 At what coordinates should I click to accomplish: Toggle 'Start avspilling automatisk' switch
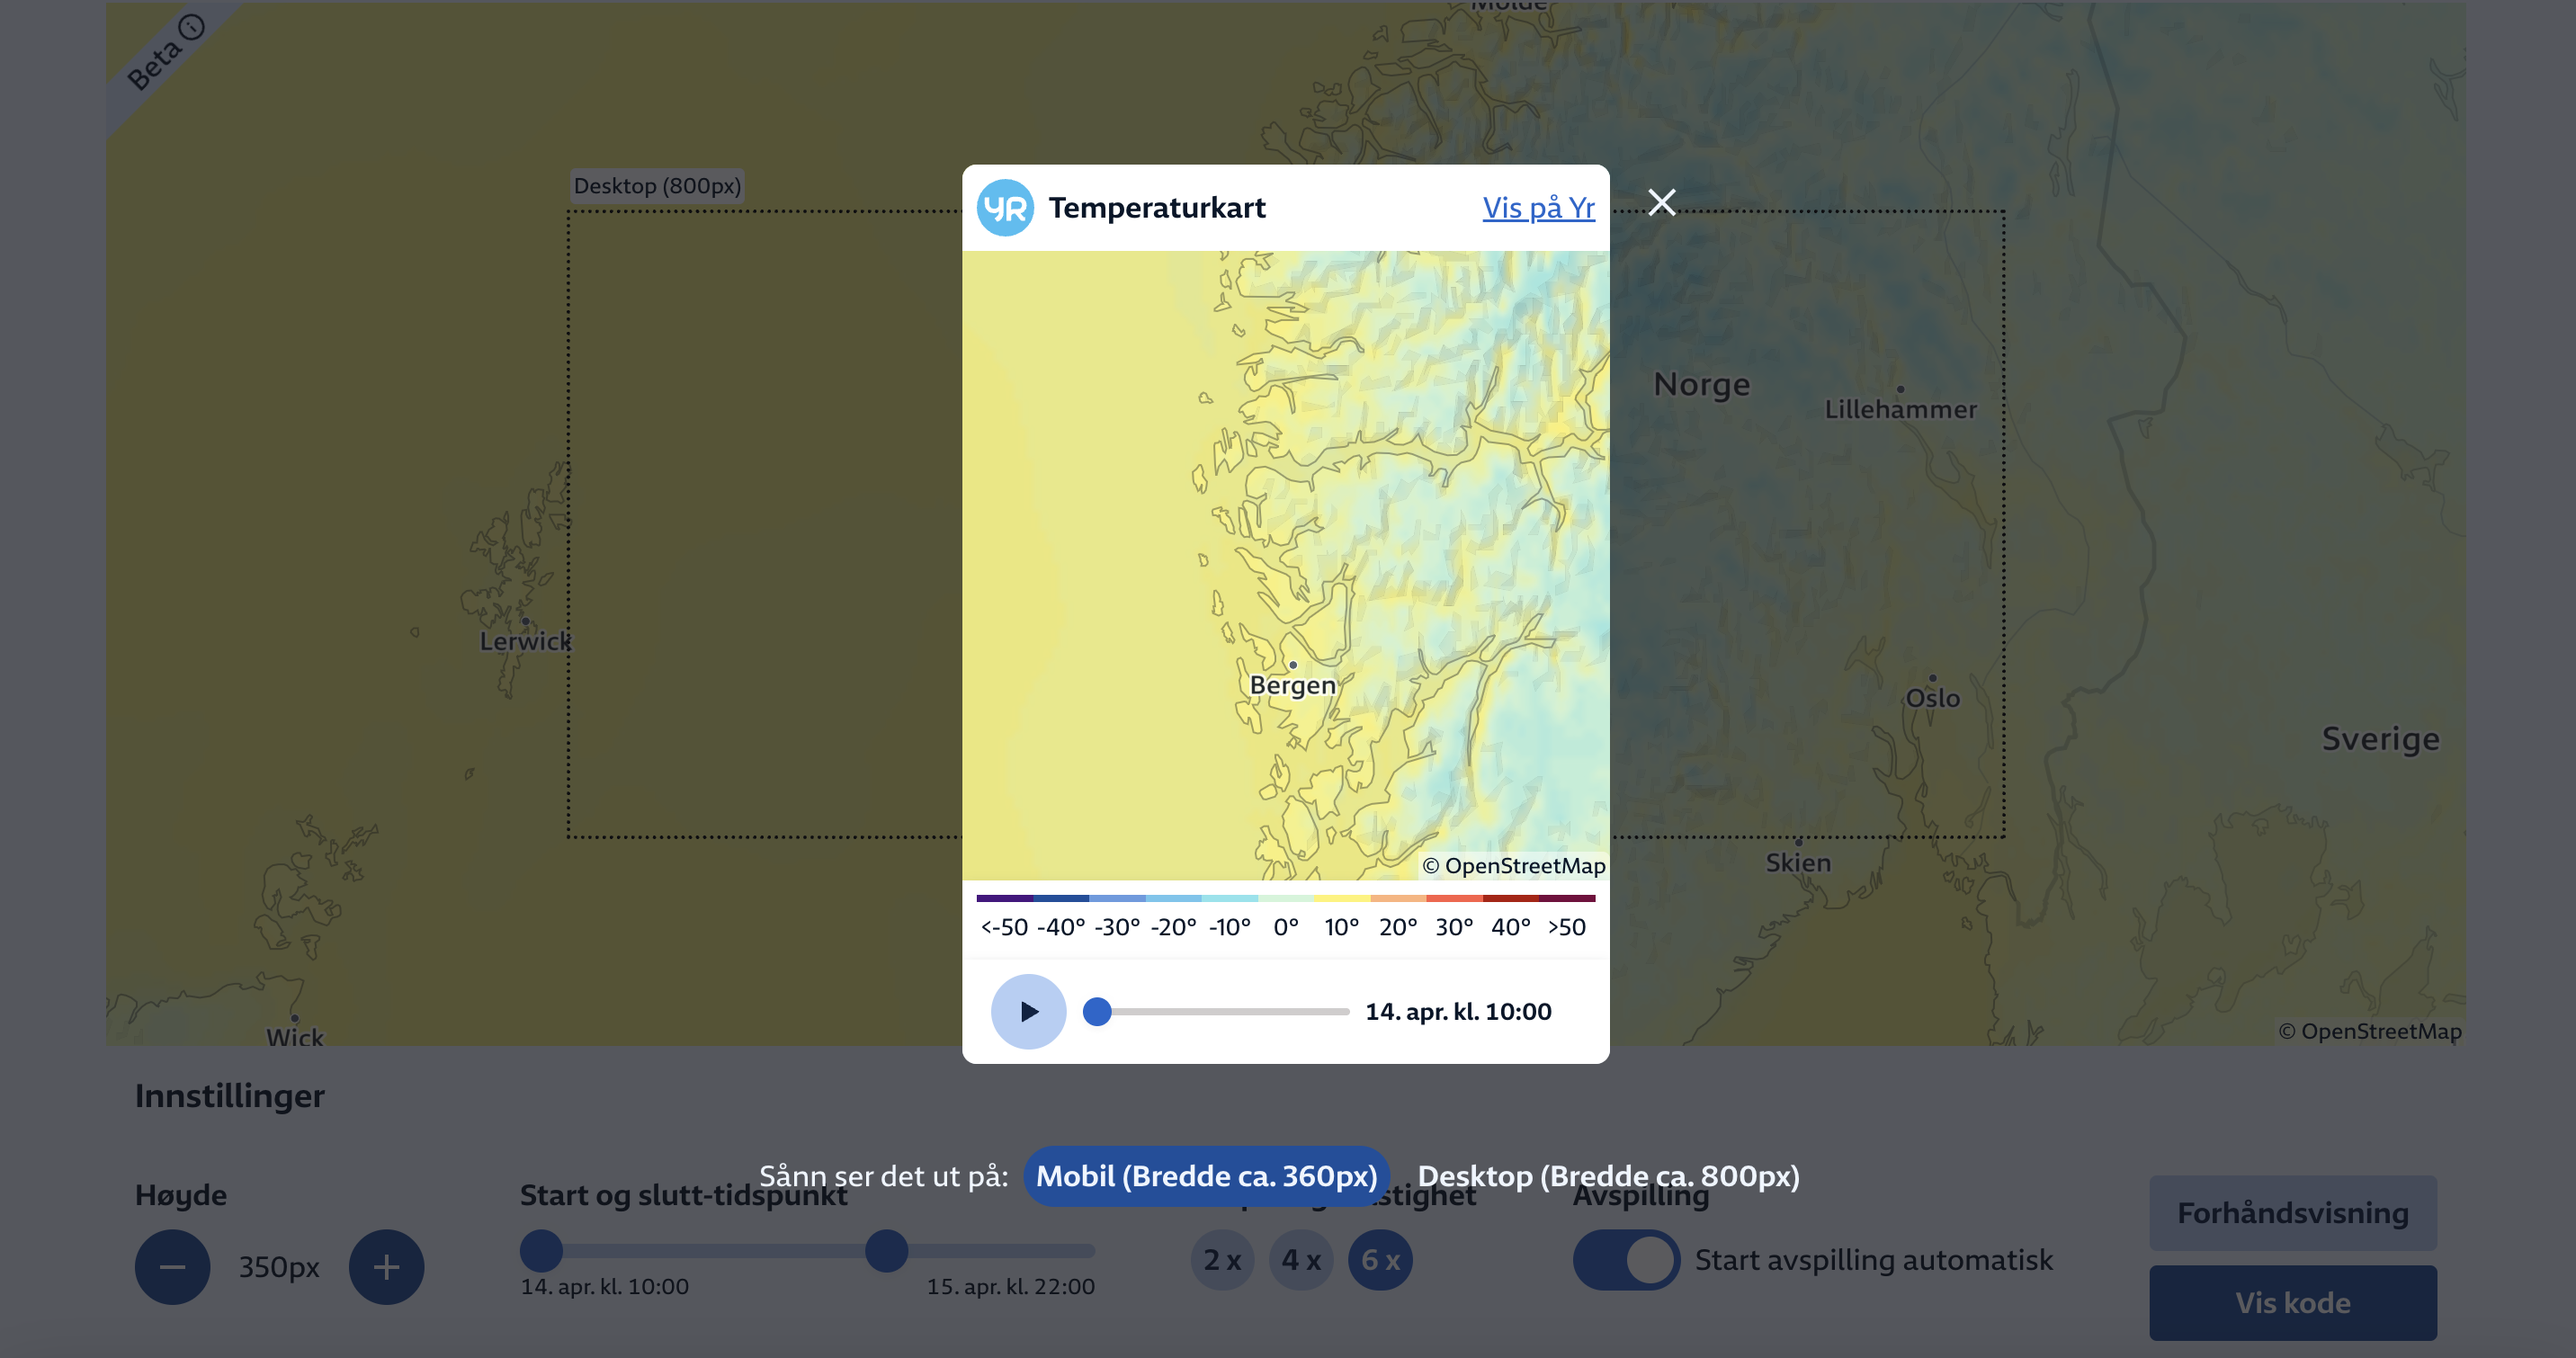[x=1626, y=1260]
